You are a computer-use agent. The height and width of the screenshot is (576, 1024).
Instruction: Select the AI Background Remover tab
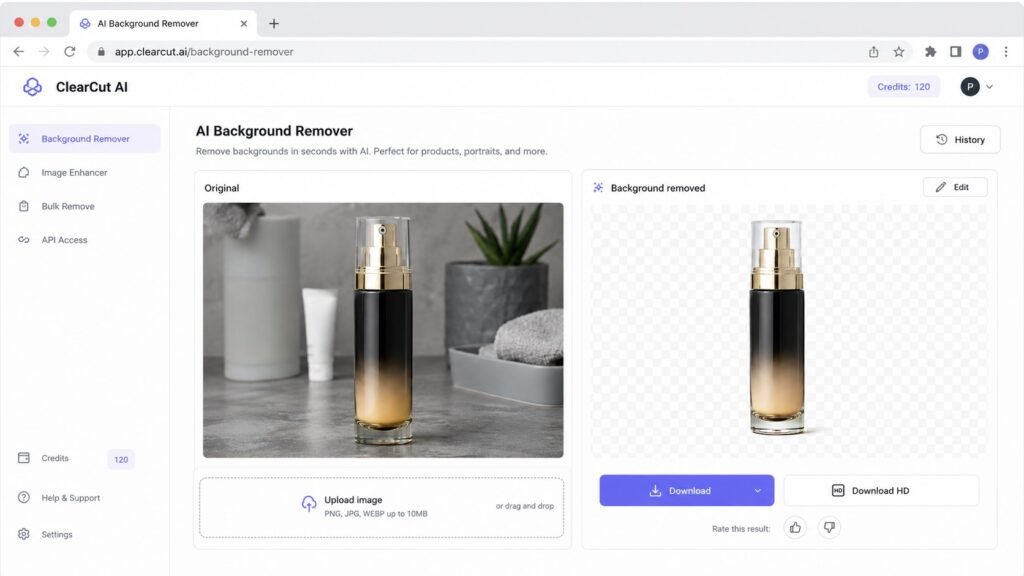coord(163,24)
